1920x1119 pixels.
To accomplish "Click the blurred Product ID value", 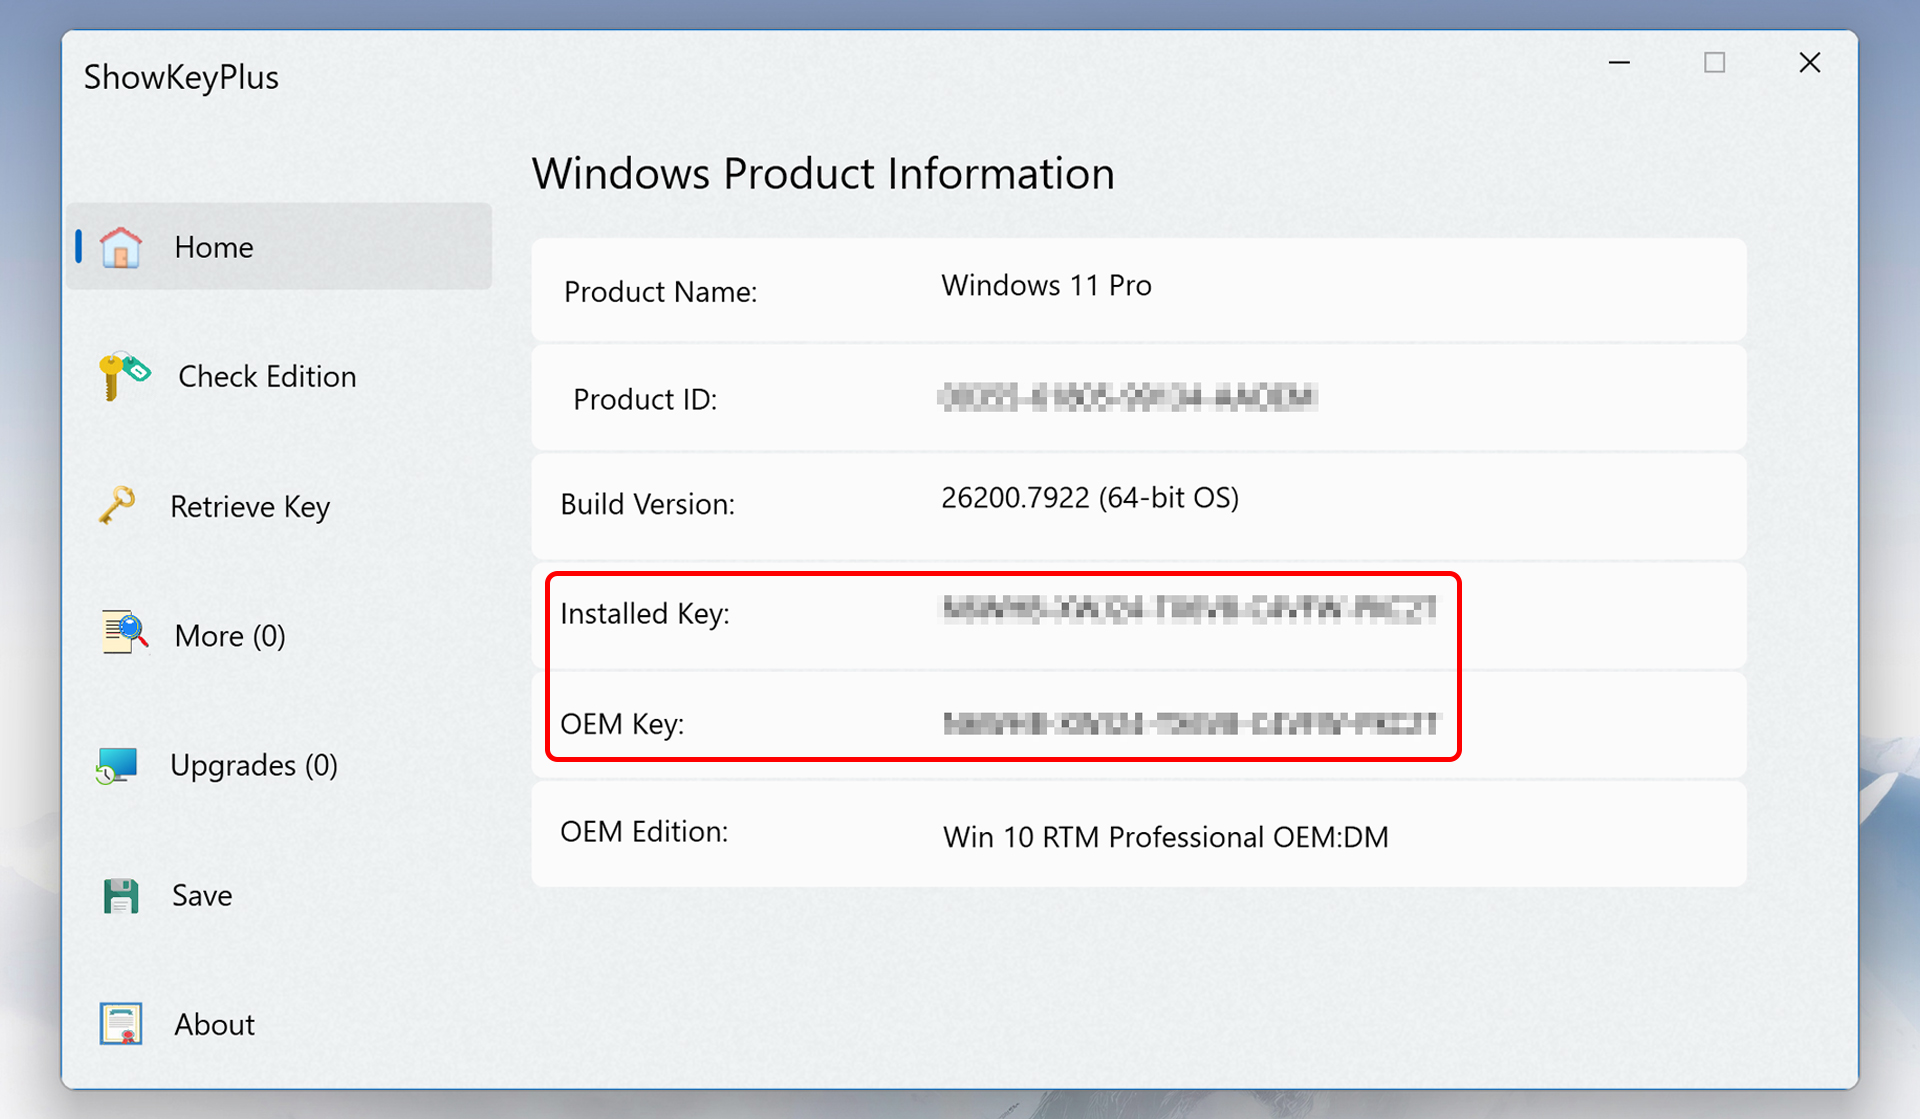I will [x=1127, y=398].
